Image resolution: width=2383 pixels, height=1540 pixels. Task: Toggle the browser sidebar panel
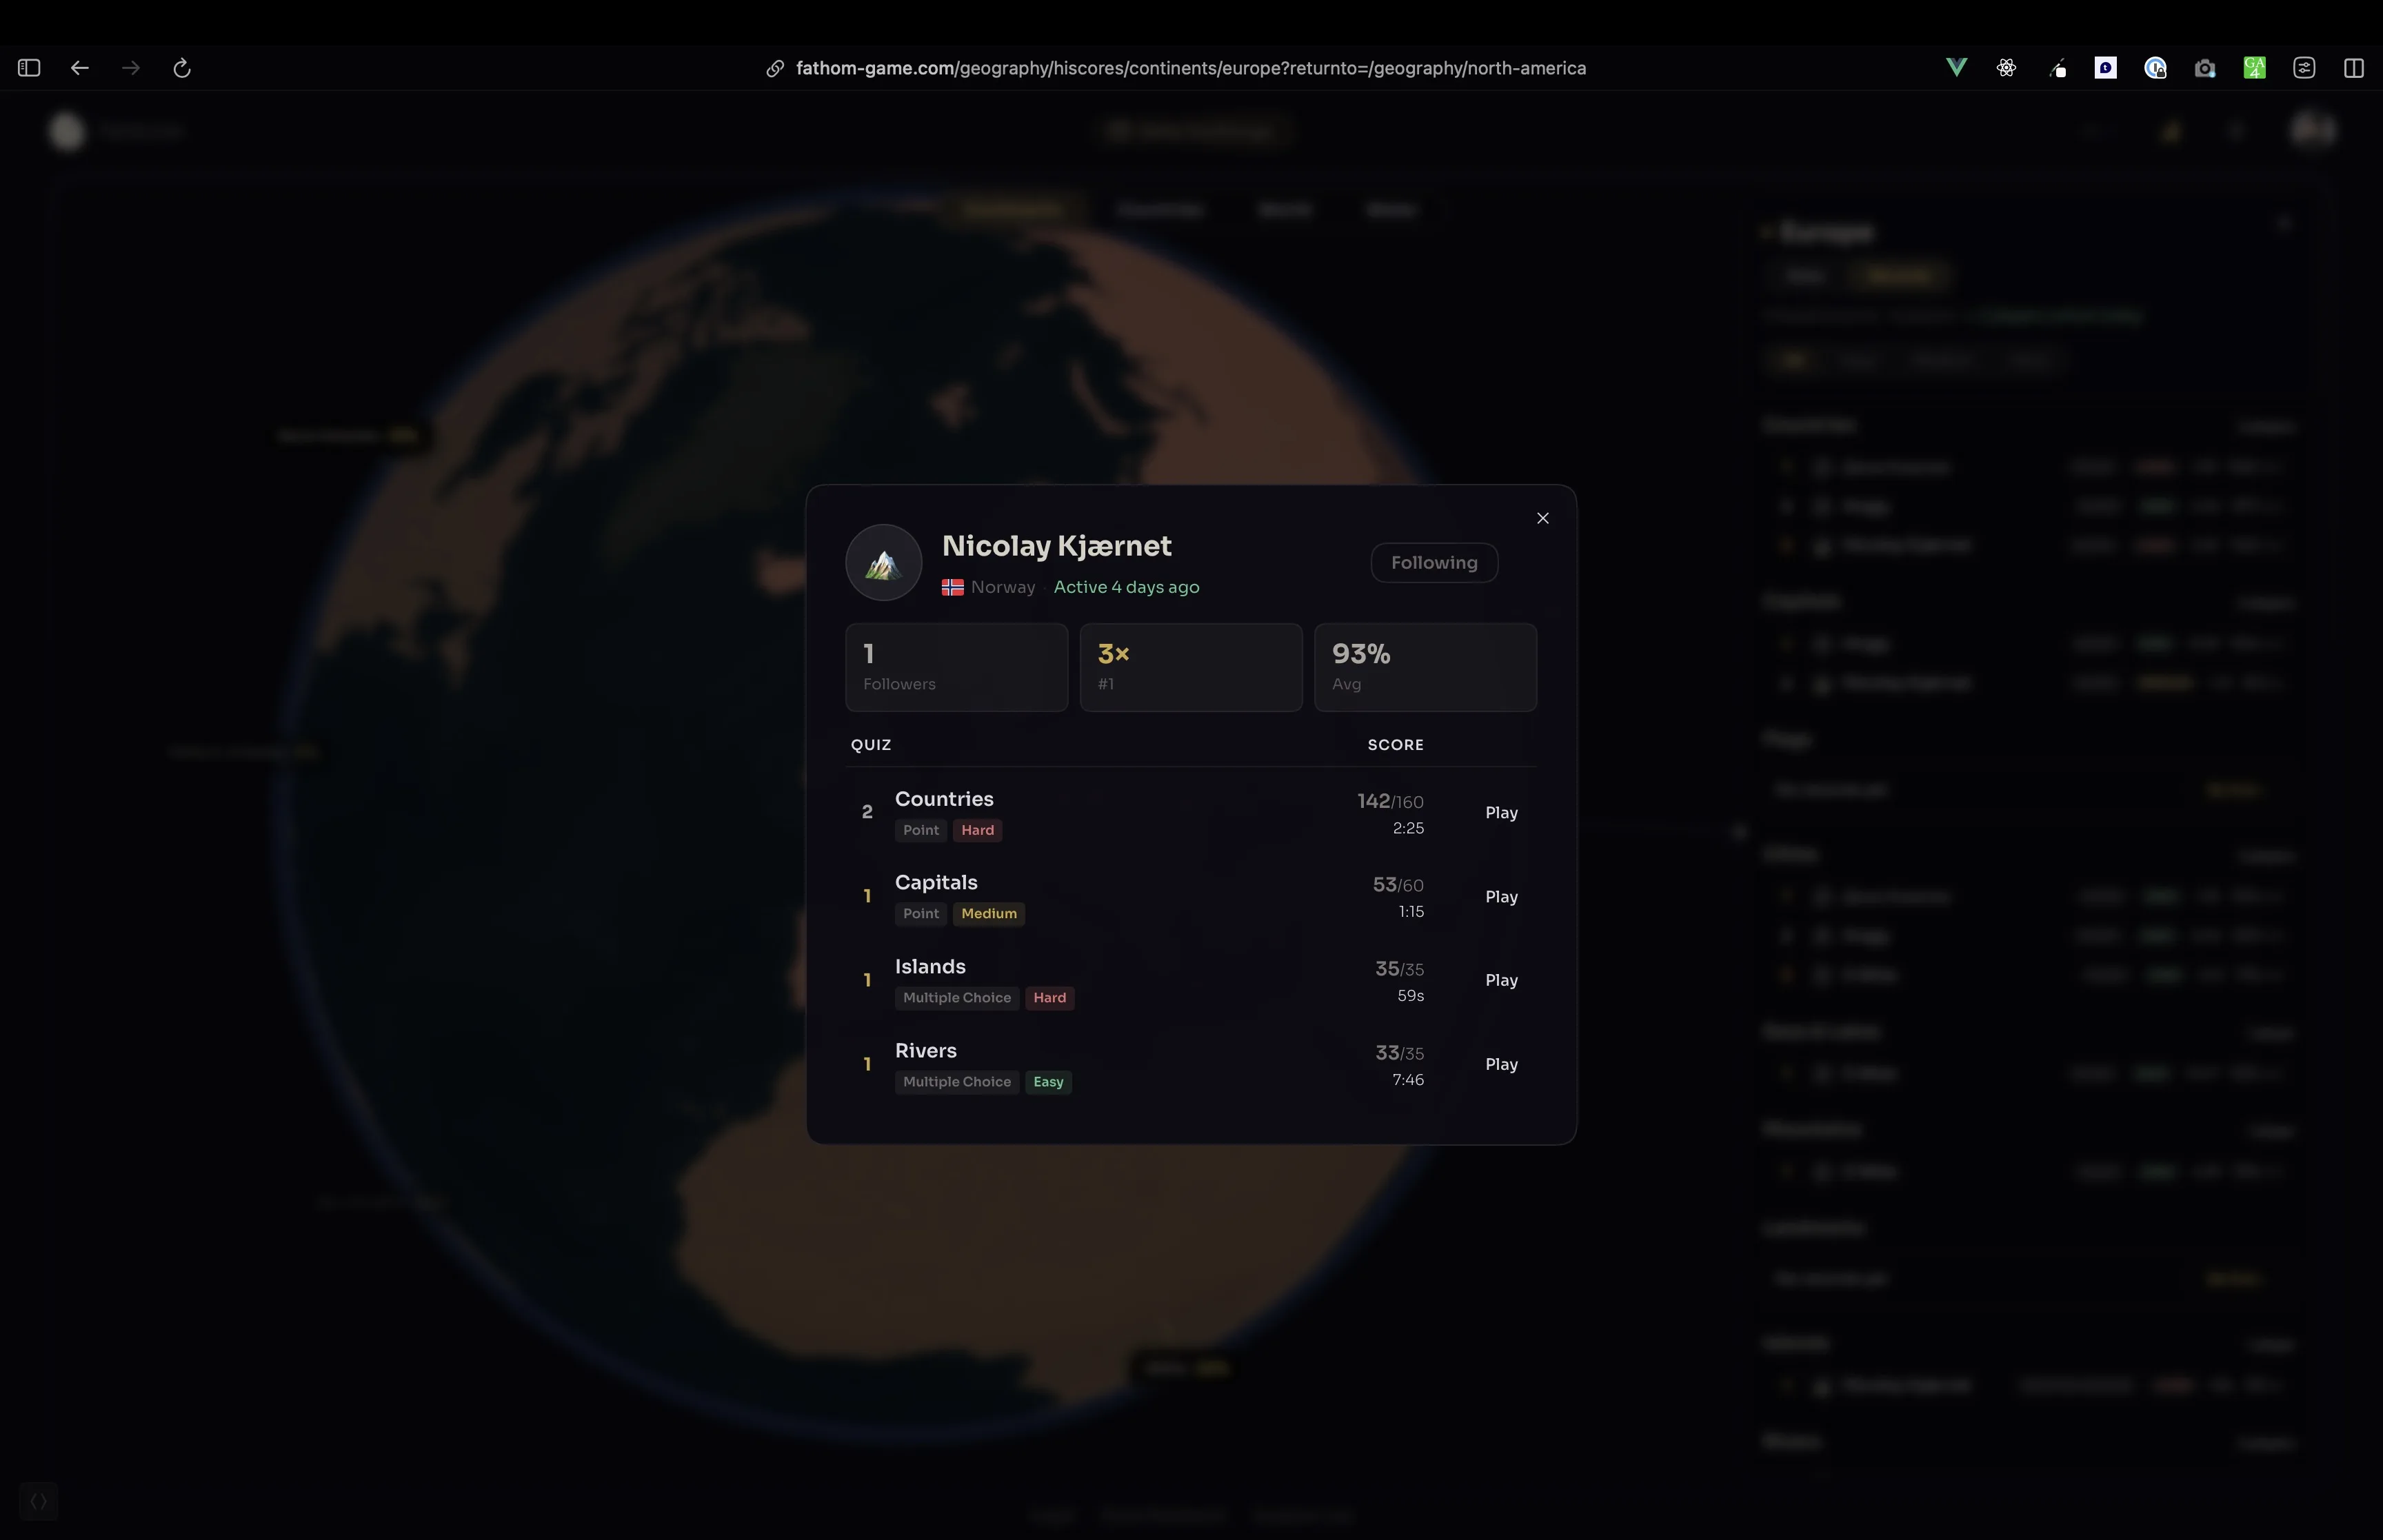tap(29, 68)
